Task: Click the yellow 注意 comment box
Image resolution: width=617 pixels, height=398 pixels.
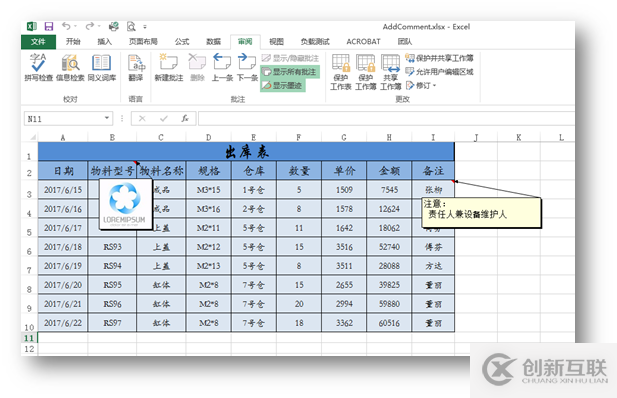Action: click(481, 213)
